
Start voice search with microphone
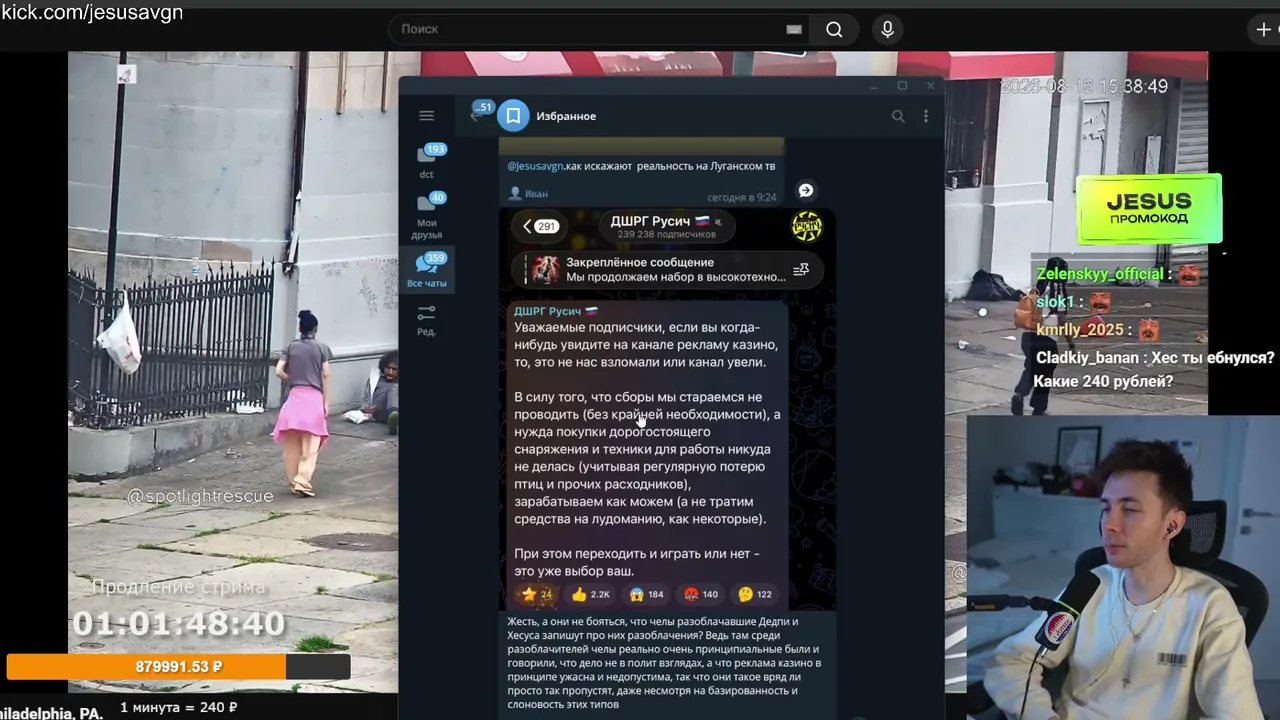pos(887,29)
